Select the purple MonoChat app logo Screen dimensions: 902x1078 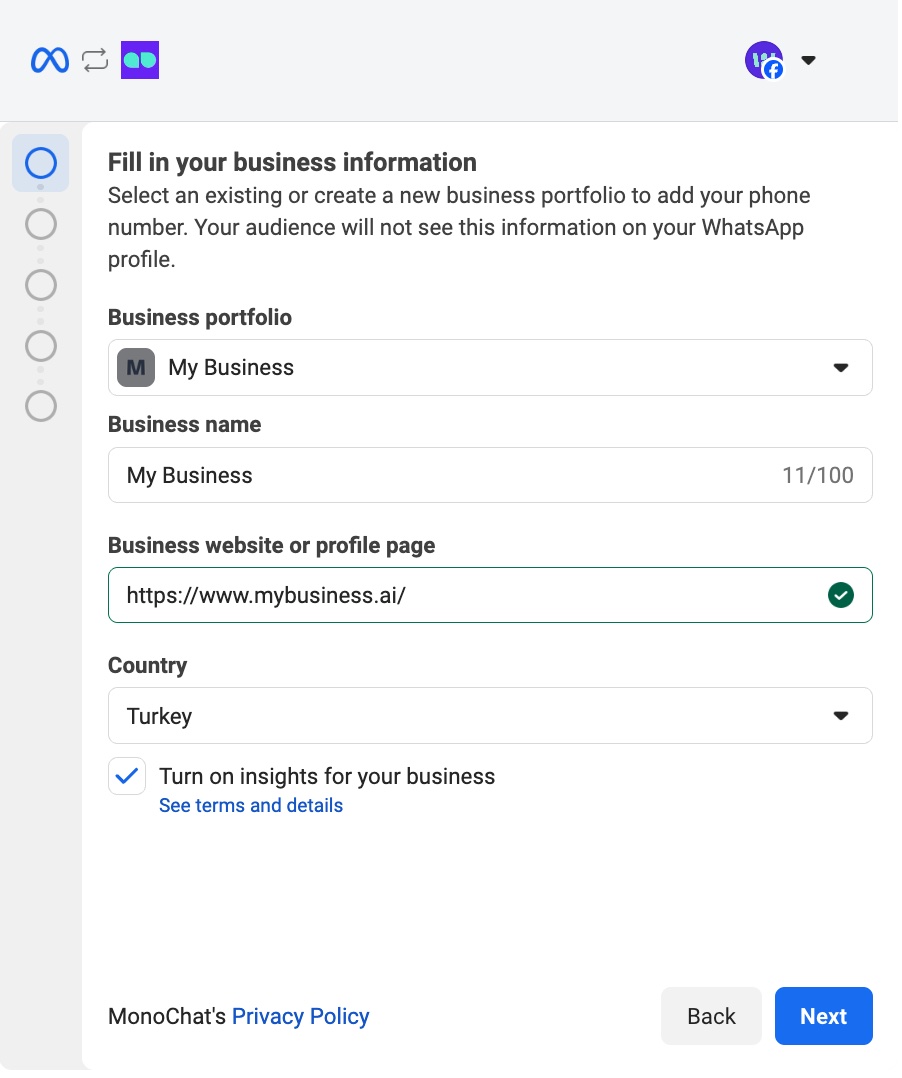139,60
